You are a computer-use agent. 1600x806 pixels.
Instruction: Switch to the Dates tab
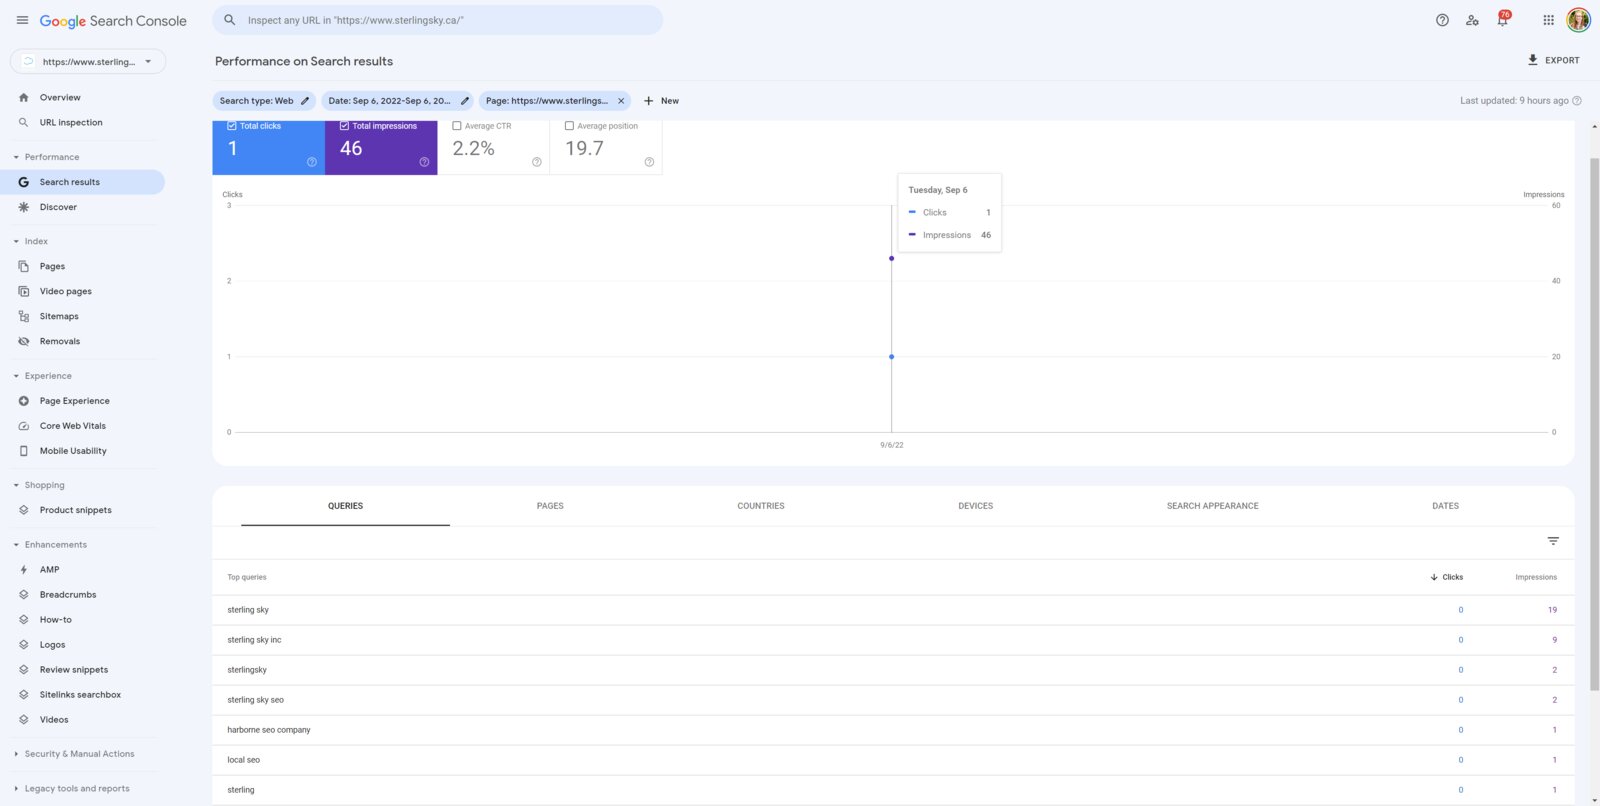click(x=1445, y=506)
